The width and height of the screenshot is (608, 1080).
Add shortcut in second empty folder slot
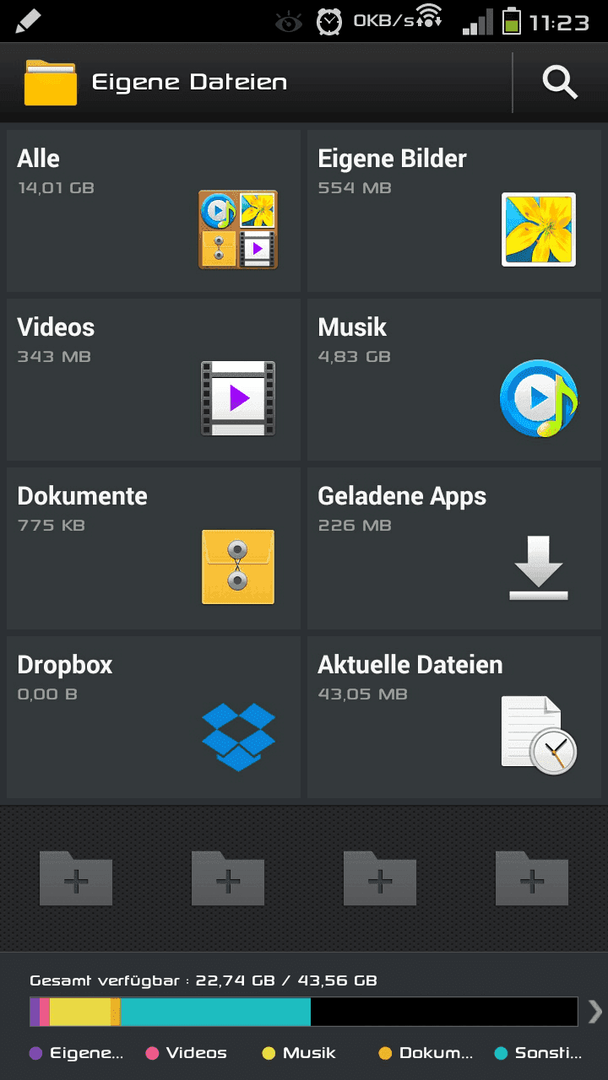click(228, 878)
